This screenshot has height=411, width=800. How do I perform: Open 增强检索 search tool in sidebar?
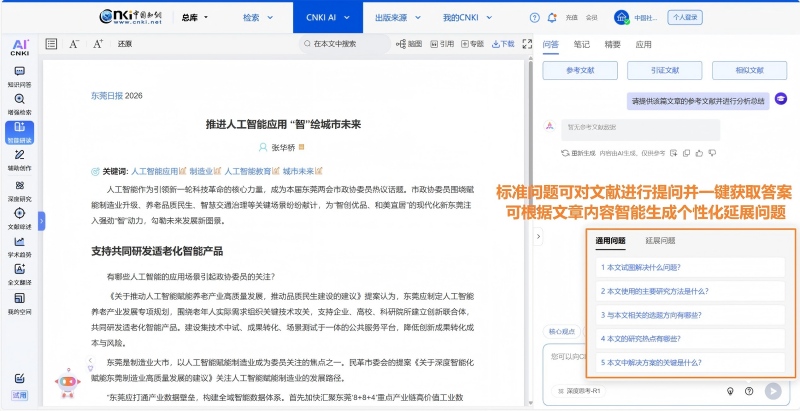point(19,104)
